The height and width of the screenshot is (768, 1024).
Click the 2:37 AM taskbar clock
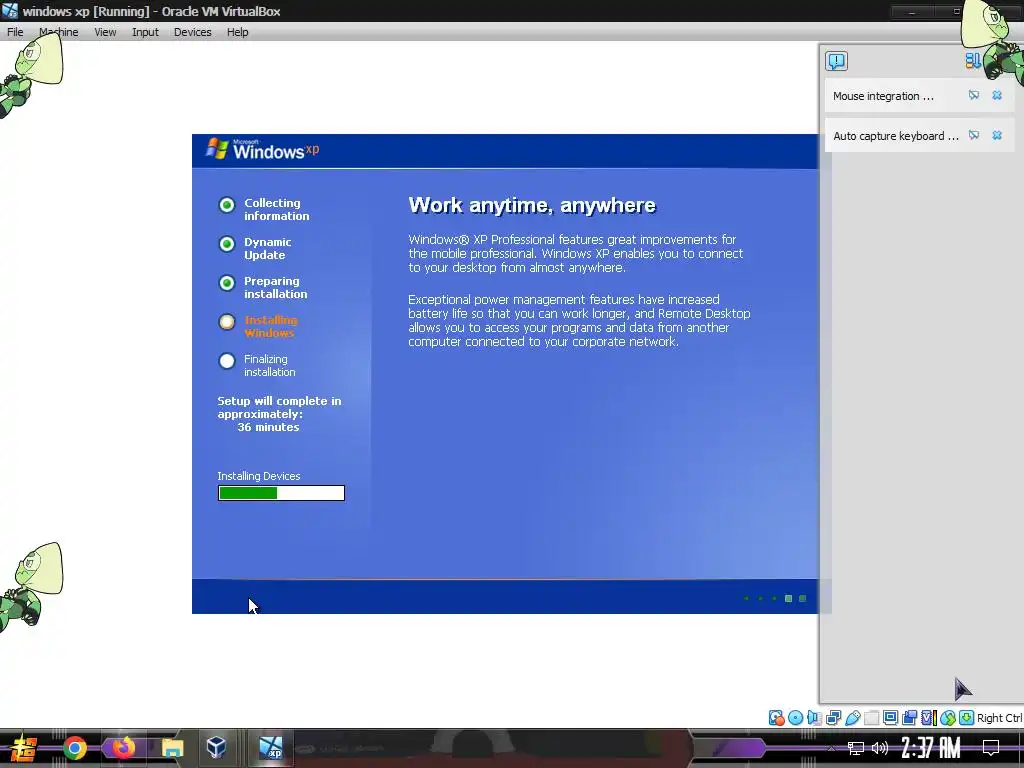click(931, 748)
